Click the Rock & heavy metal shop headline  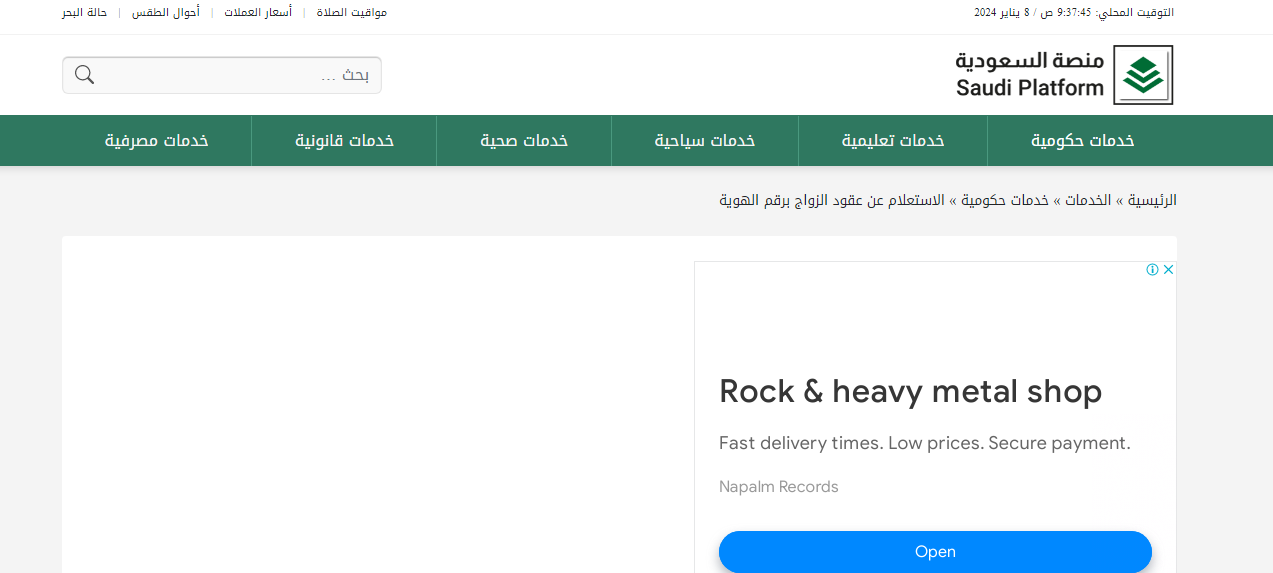[x=910, y=391]
